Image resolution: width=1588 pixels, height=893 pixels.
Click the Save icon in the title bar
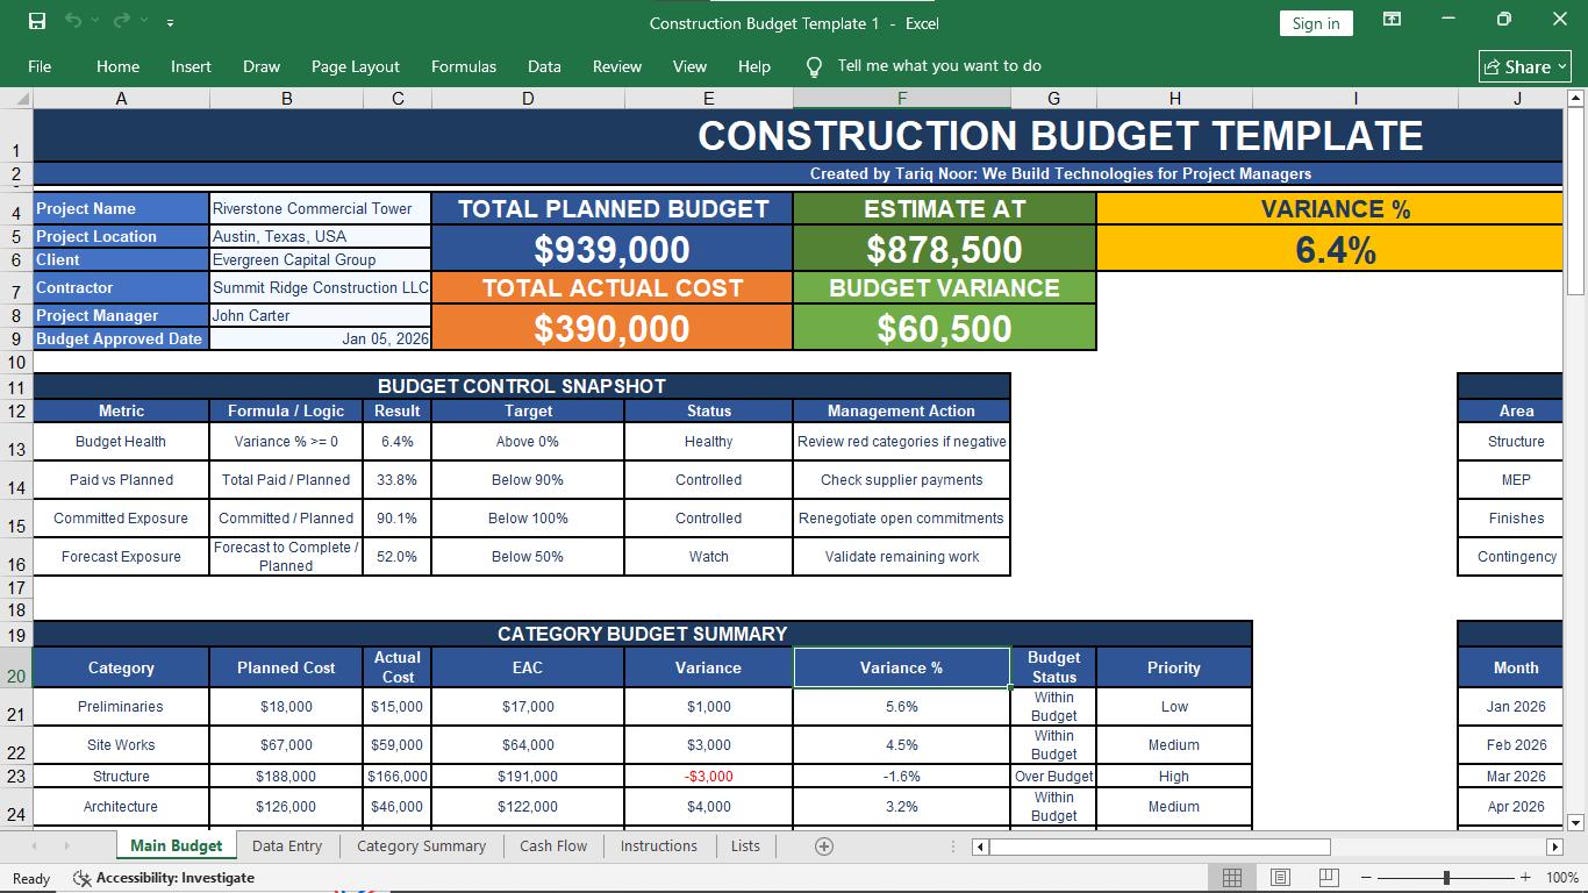click(x=37, y=21)
